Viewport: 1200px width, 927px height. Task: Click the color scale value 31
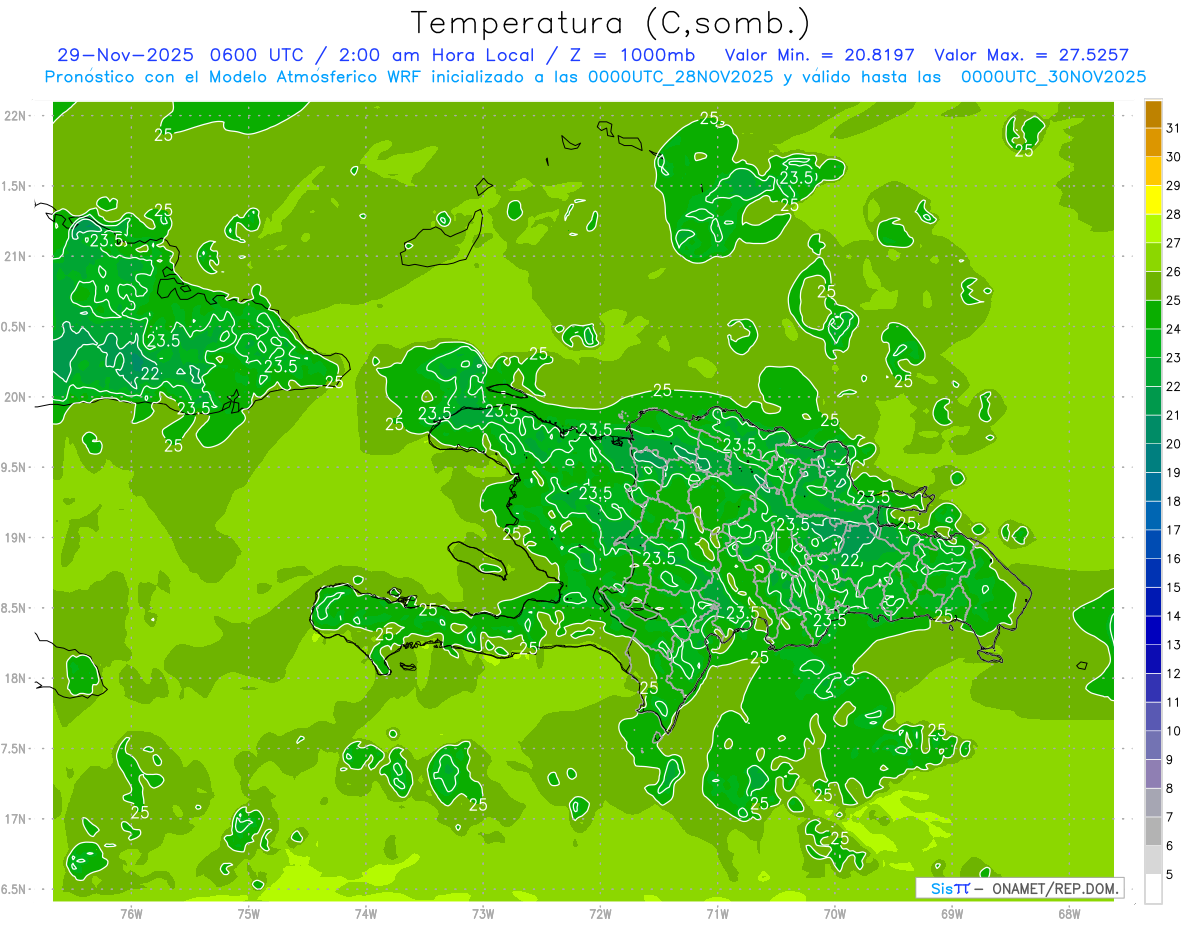coord(1173,128)
